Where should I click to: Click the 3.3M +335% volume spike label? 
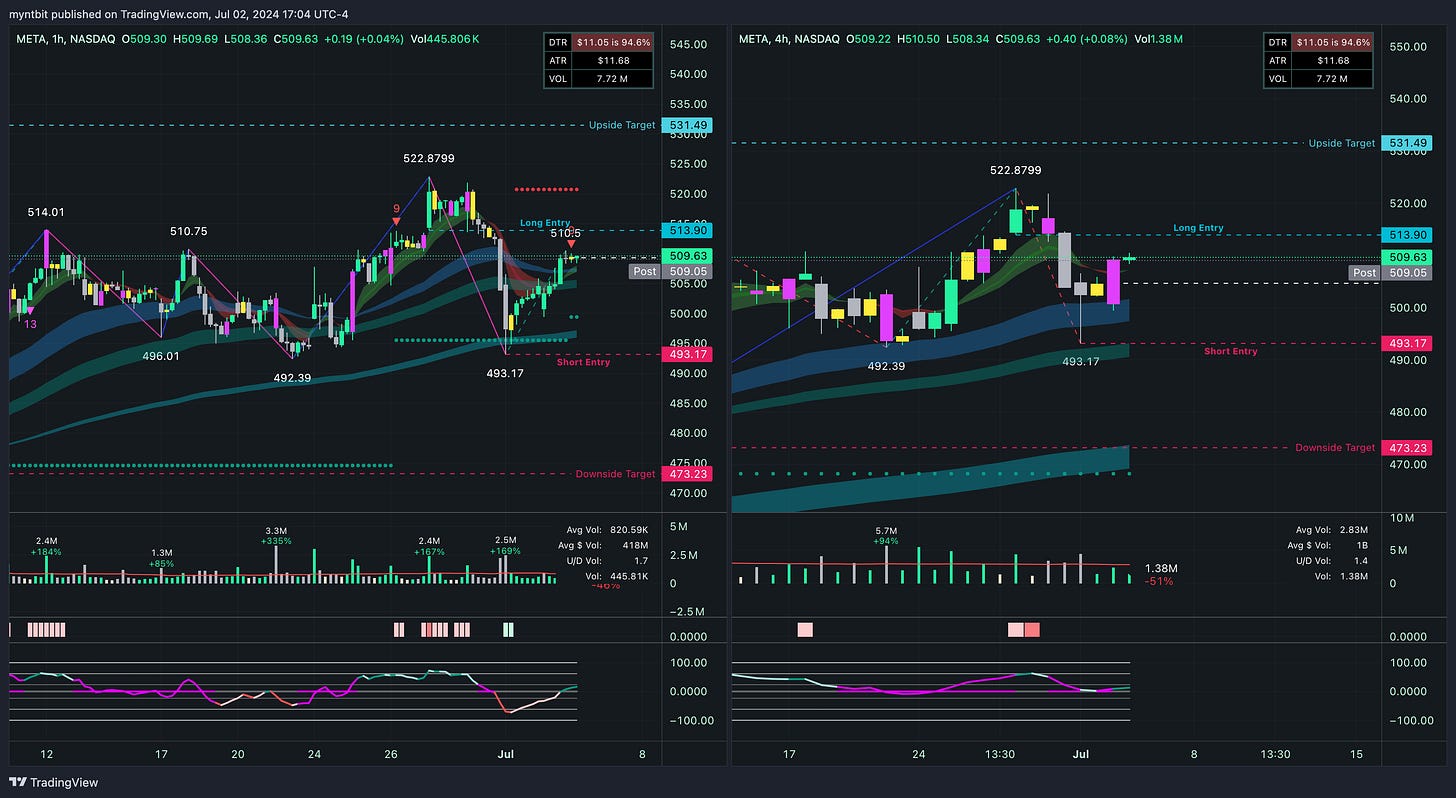click(x=276, y=535)
